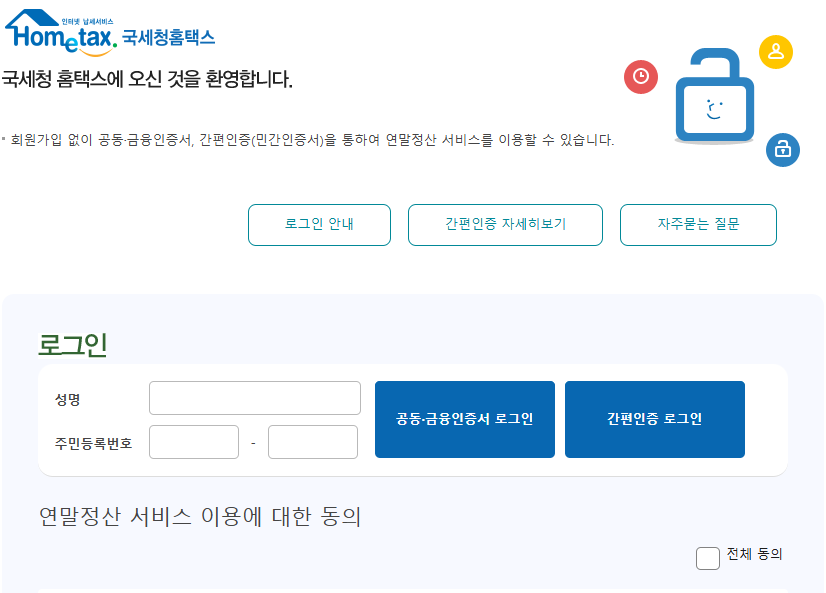Click 공동·금융인증서 로그인 button
826x593 pixels.
(464, 420)
